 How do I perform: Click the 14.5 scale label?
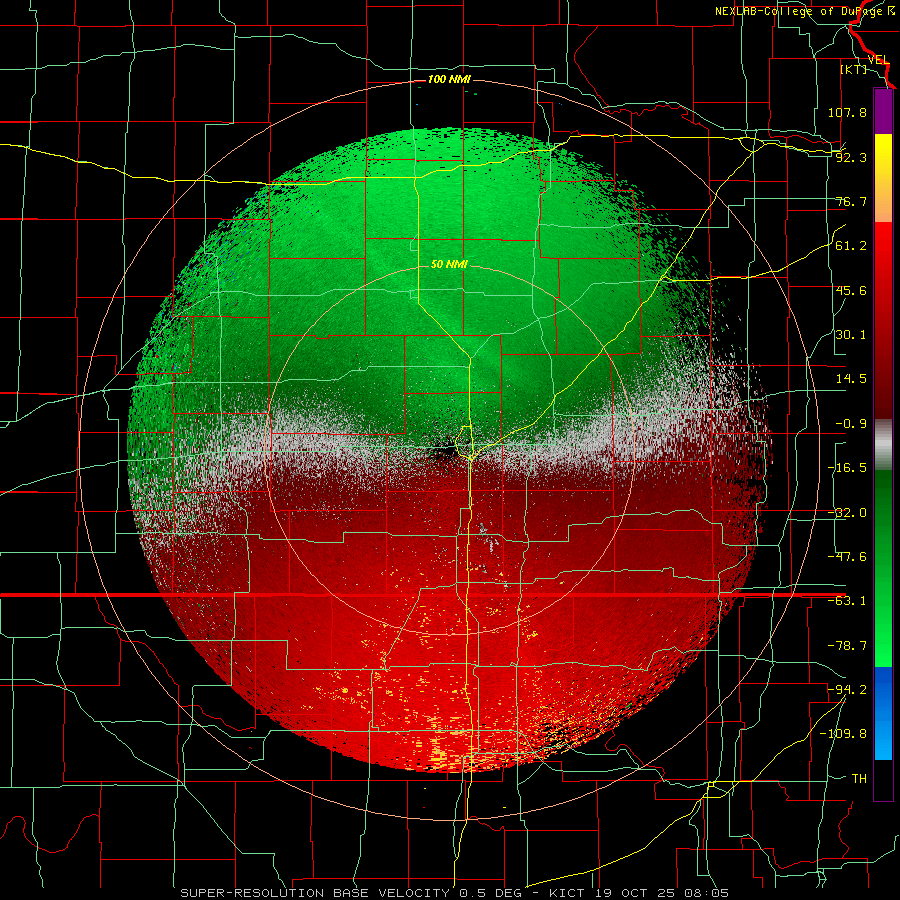851,379
